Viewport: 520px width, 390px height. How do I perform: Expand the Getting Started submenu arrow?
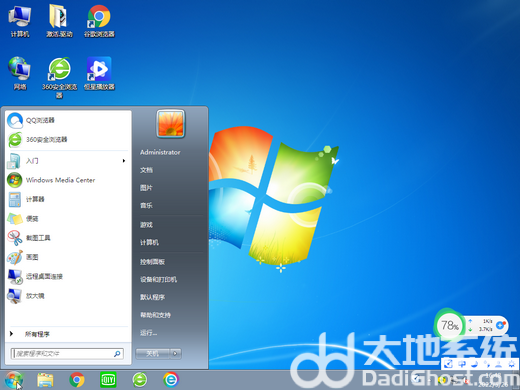pos(124,161)
